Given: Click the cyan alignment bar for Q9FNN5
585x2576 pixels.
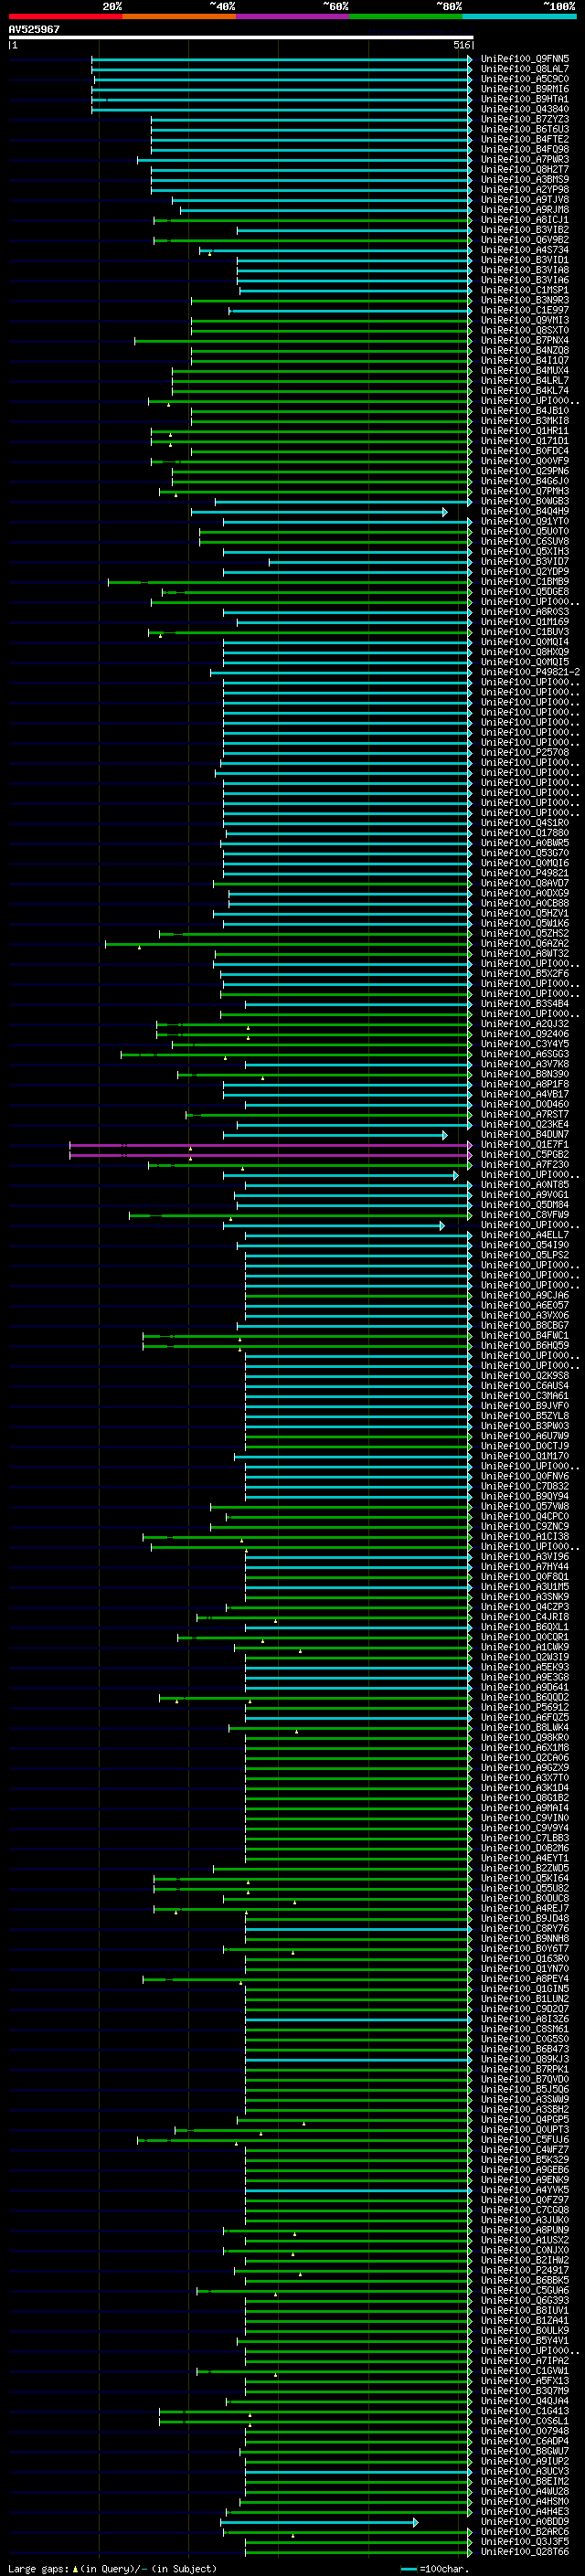Looking at the screenshot, I should 282,59.
